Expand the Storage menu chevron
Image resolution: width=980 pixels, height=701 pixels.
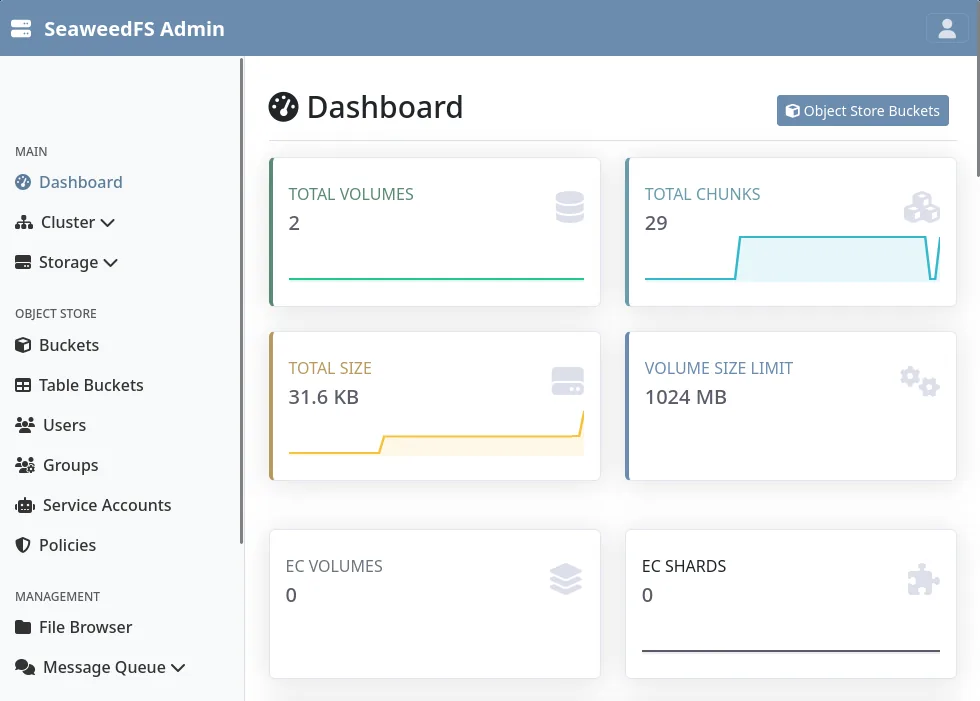(x=111, y=263)
